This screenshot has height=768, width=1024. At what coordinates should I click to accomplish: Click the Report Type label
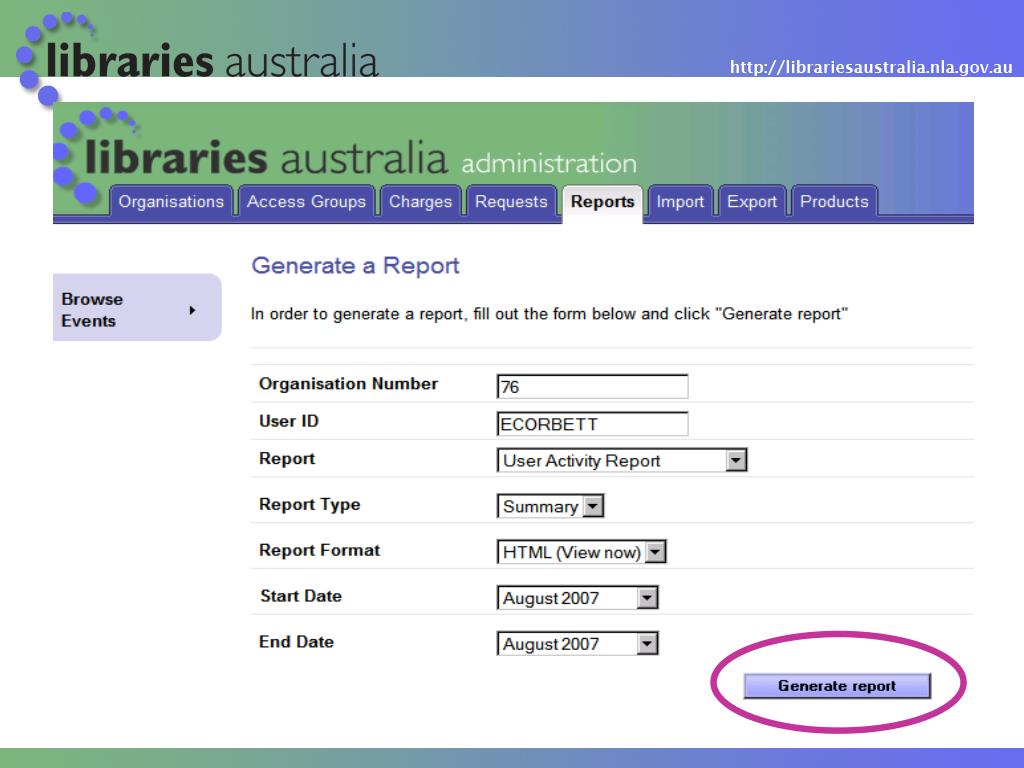click(310, 505)
